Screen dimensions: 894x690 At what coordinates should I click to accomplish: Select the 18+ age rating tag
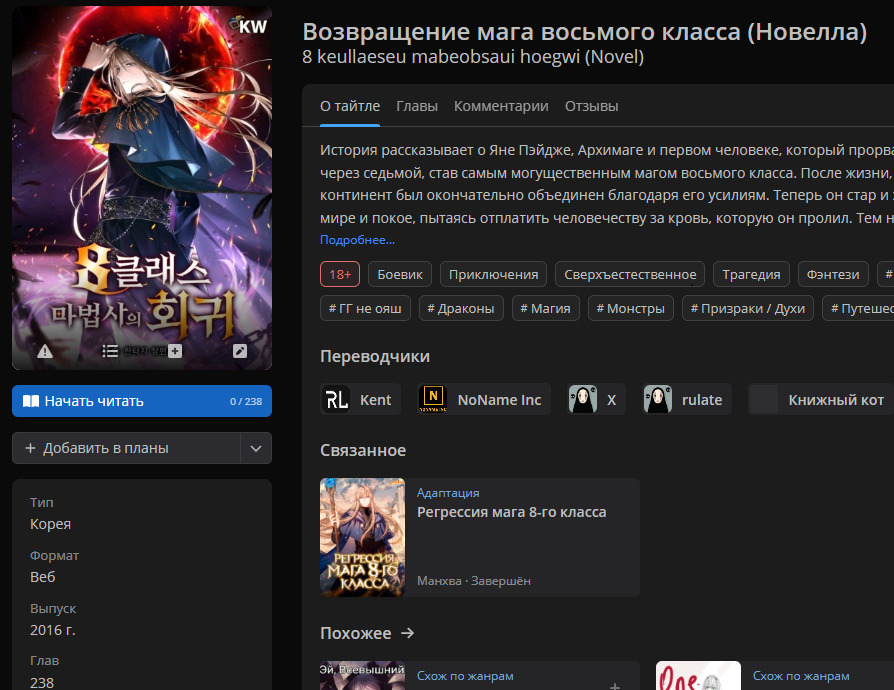pos(340,274)
